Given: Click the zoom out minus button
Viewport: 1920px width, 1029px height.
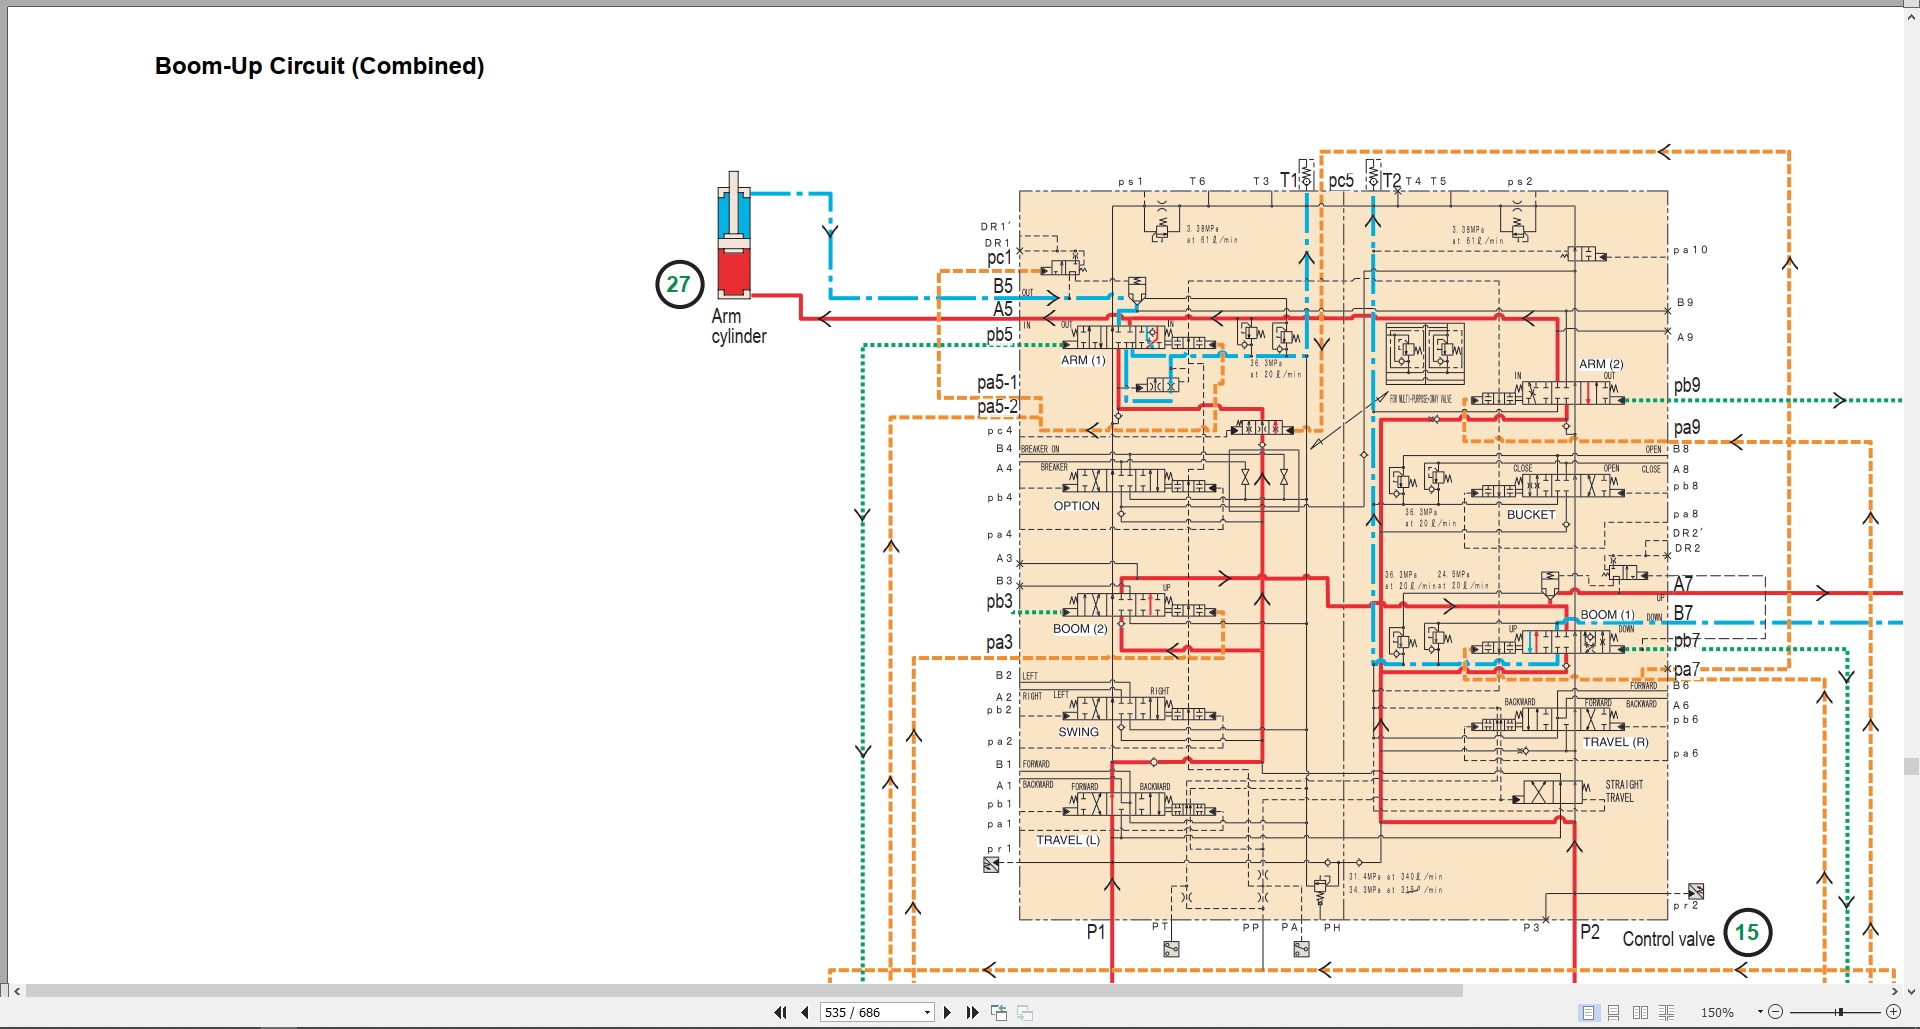Looking at the screenshot, I should click(1776, 1013).
